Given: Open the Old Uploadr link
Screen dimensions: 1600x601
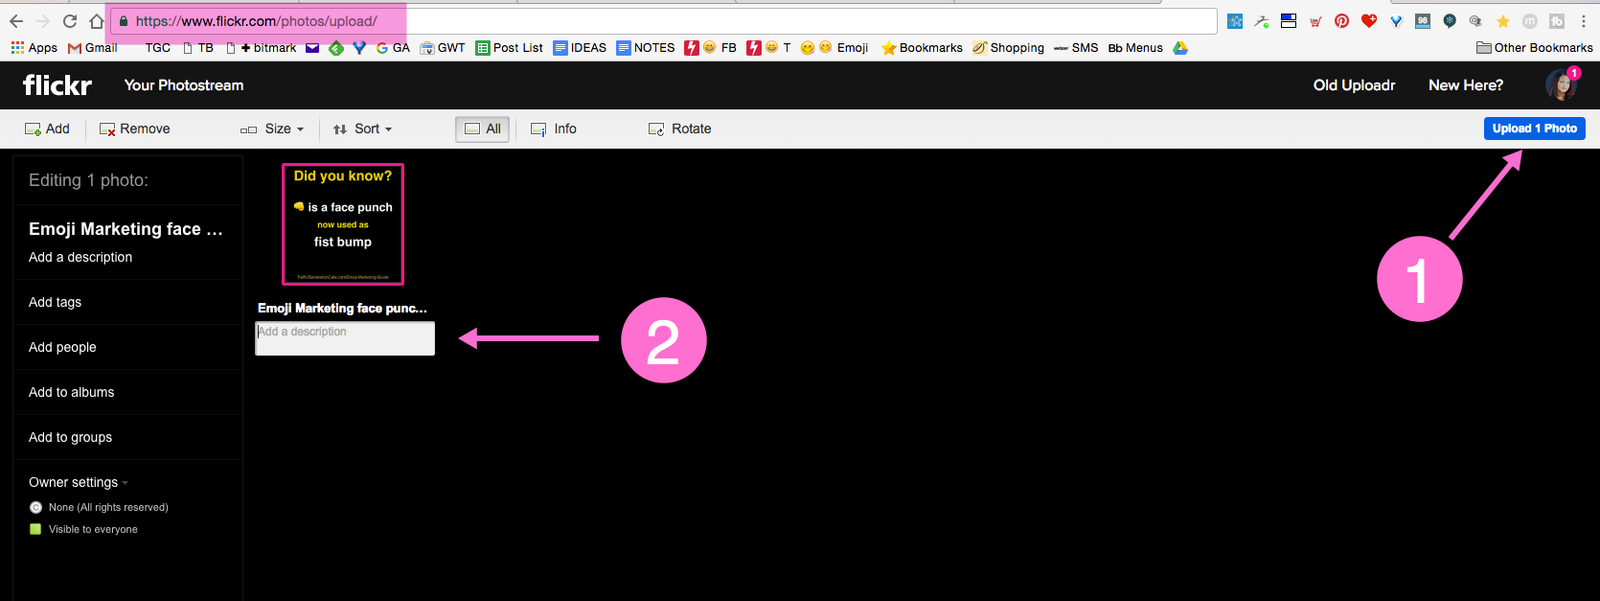Looking at the screenshot, I should coord(1354,86).
